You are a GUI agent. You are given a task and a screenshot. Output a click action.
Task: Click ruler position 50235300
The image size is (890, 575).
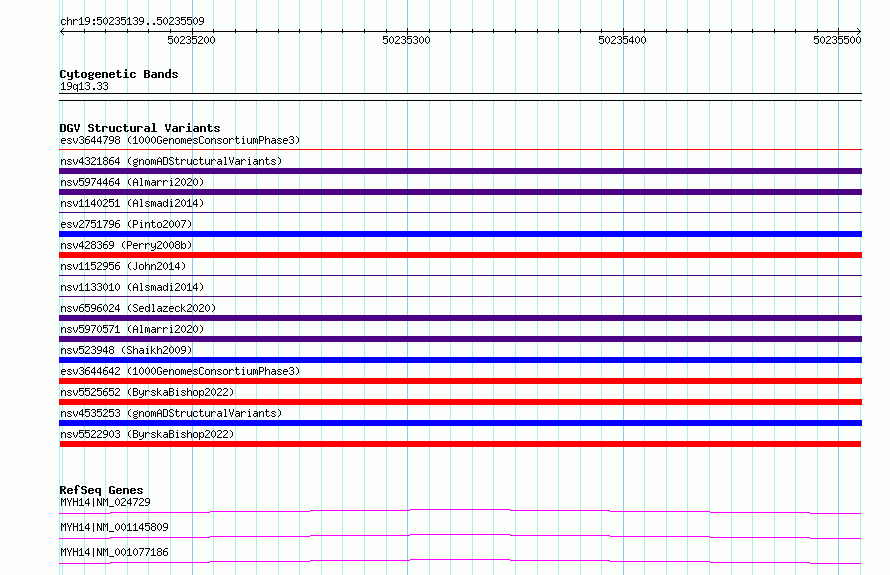point(406,40)
